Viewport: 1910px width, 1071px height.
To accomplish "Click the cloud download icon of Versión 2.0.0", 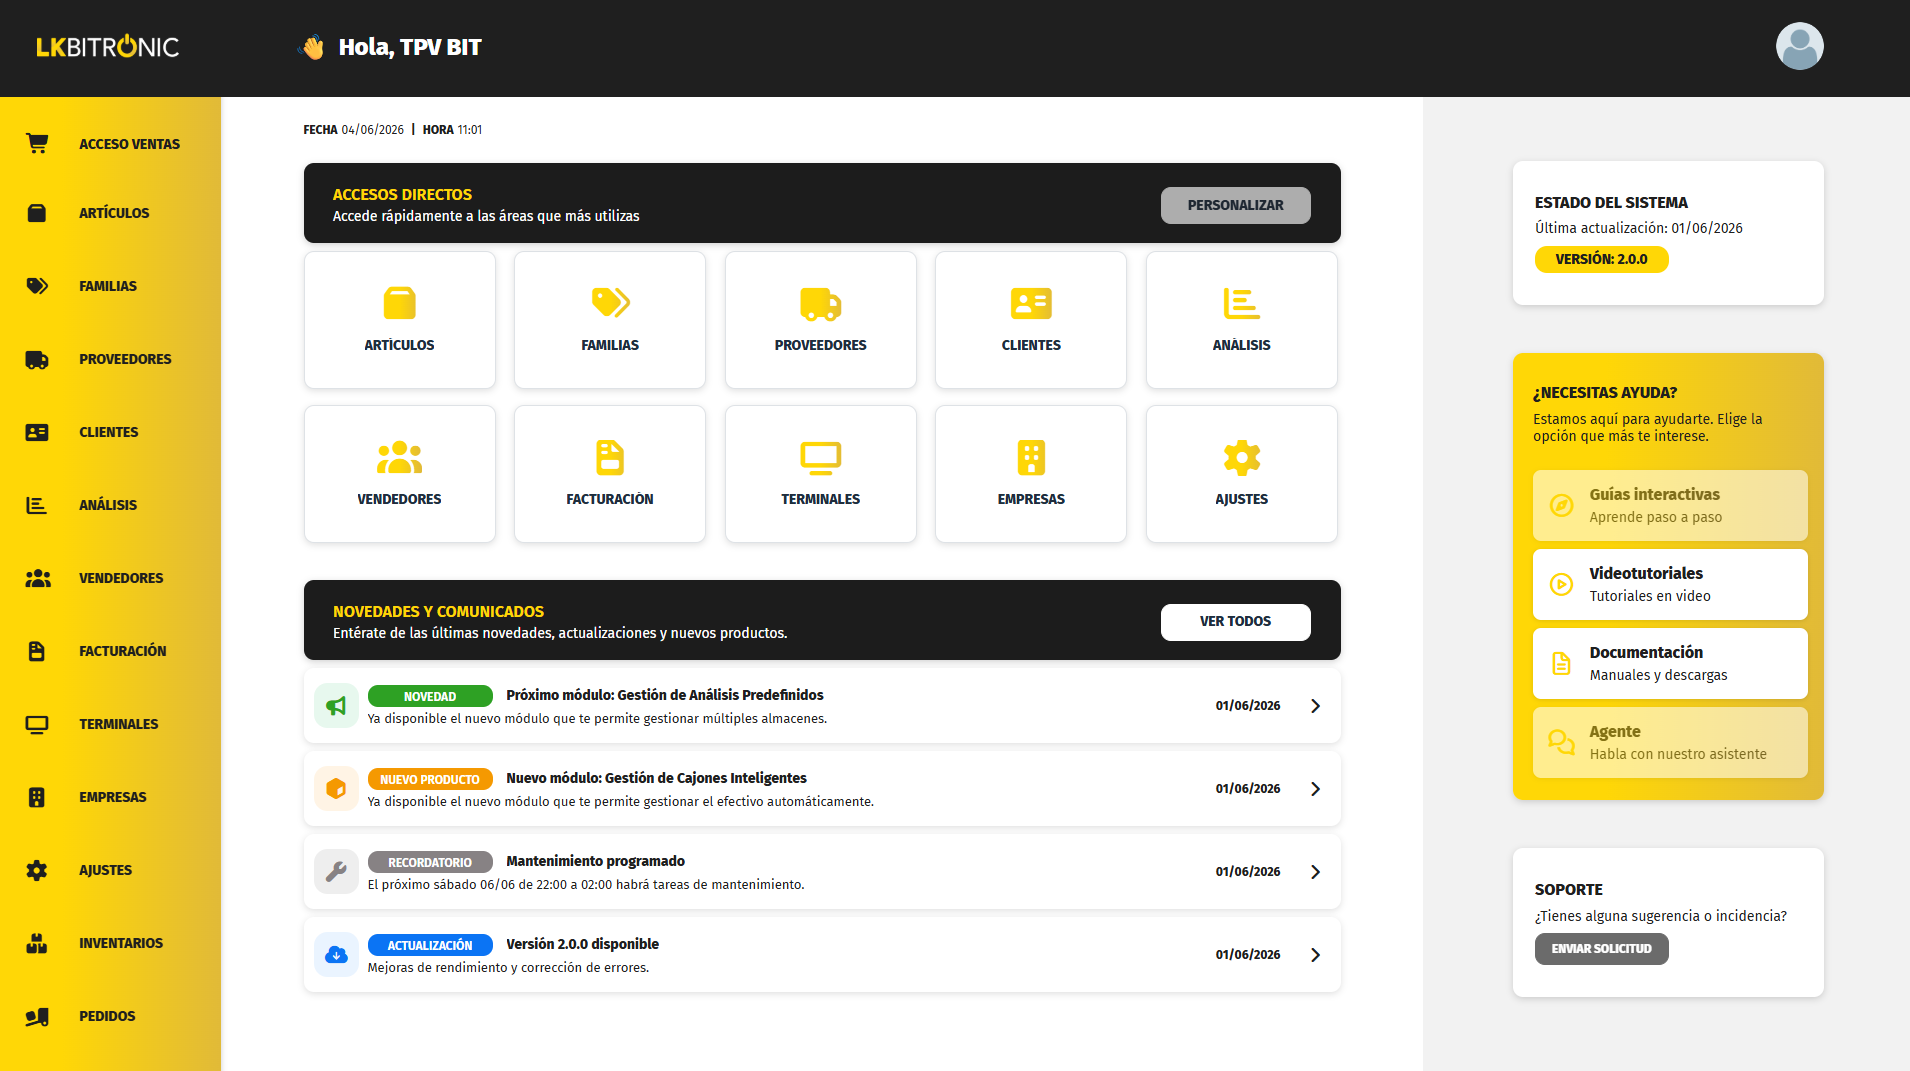I will pyautogui.click(x=336, y=955).
